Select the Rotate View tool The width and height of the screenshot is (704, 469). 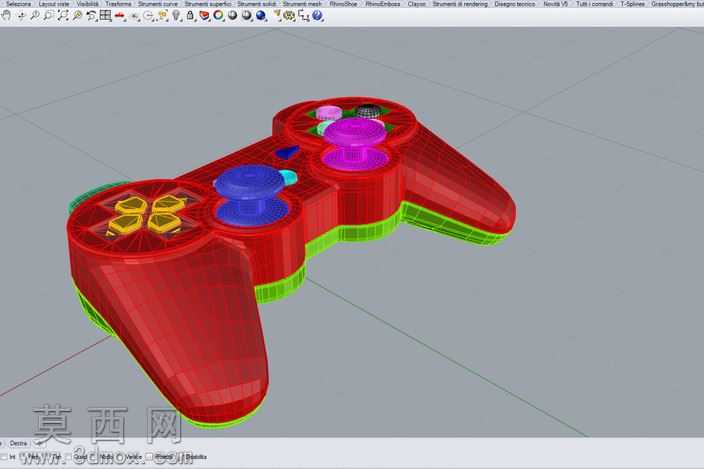tap(21, 16)
